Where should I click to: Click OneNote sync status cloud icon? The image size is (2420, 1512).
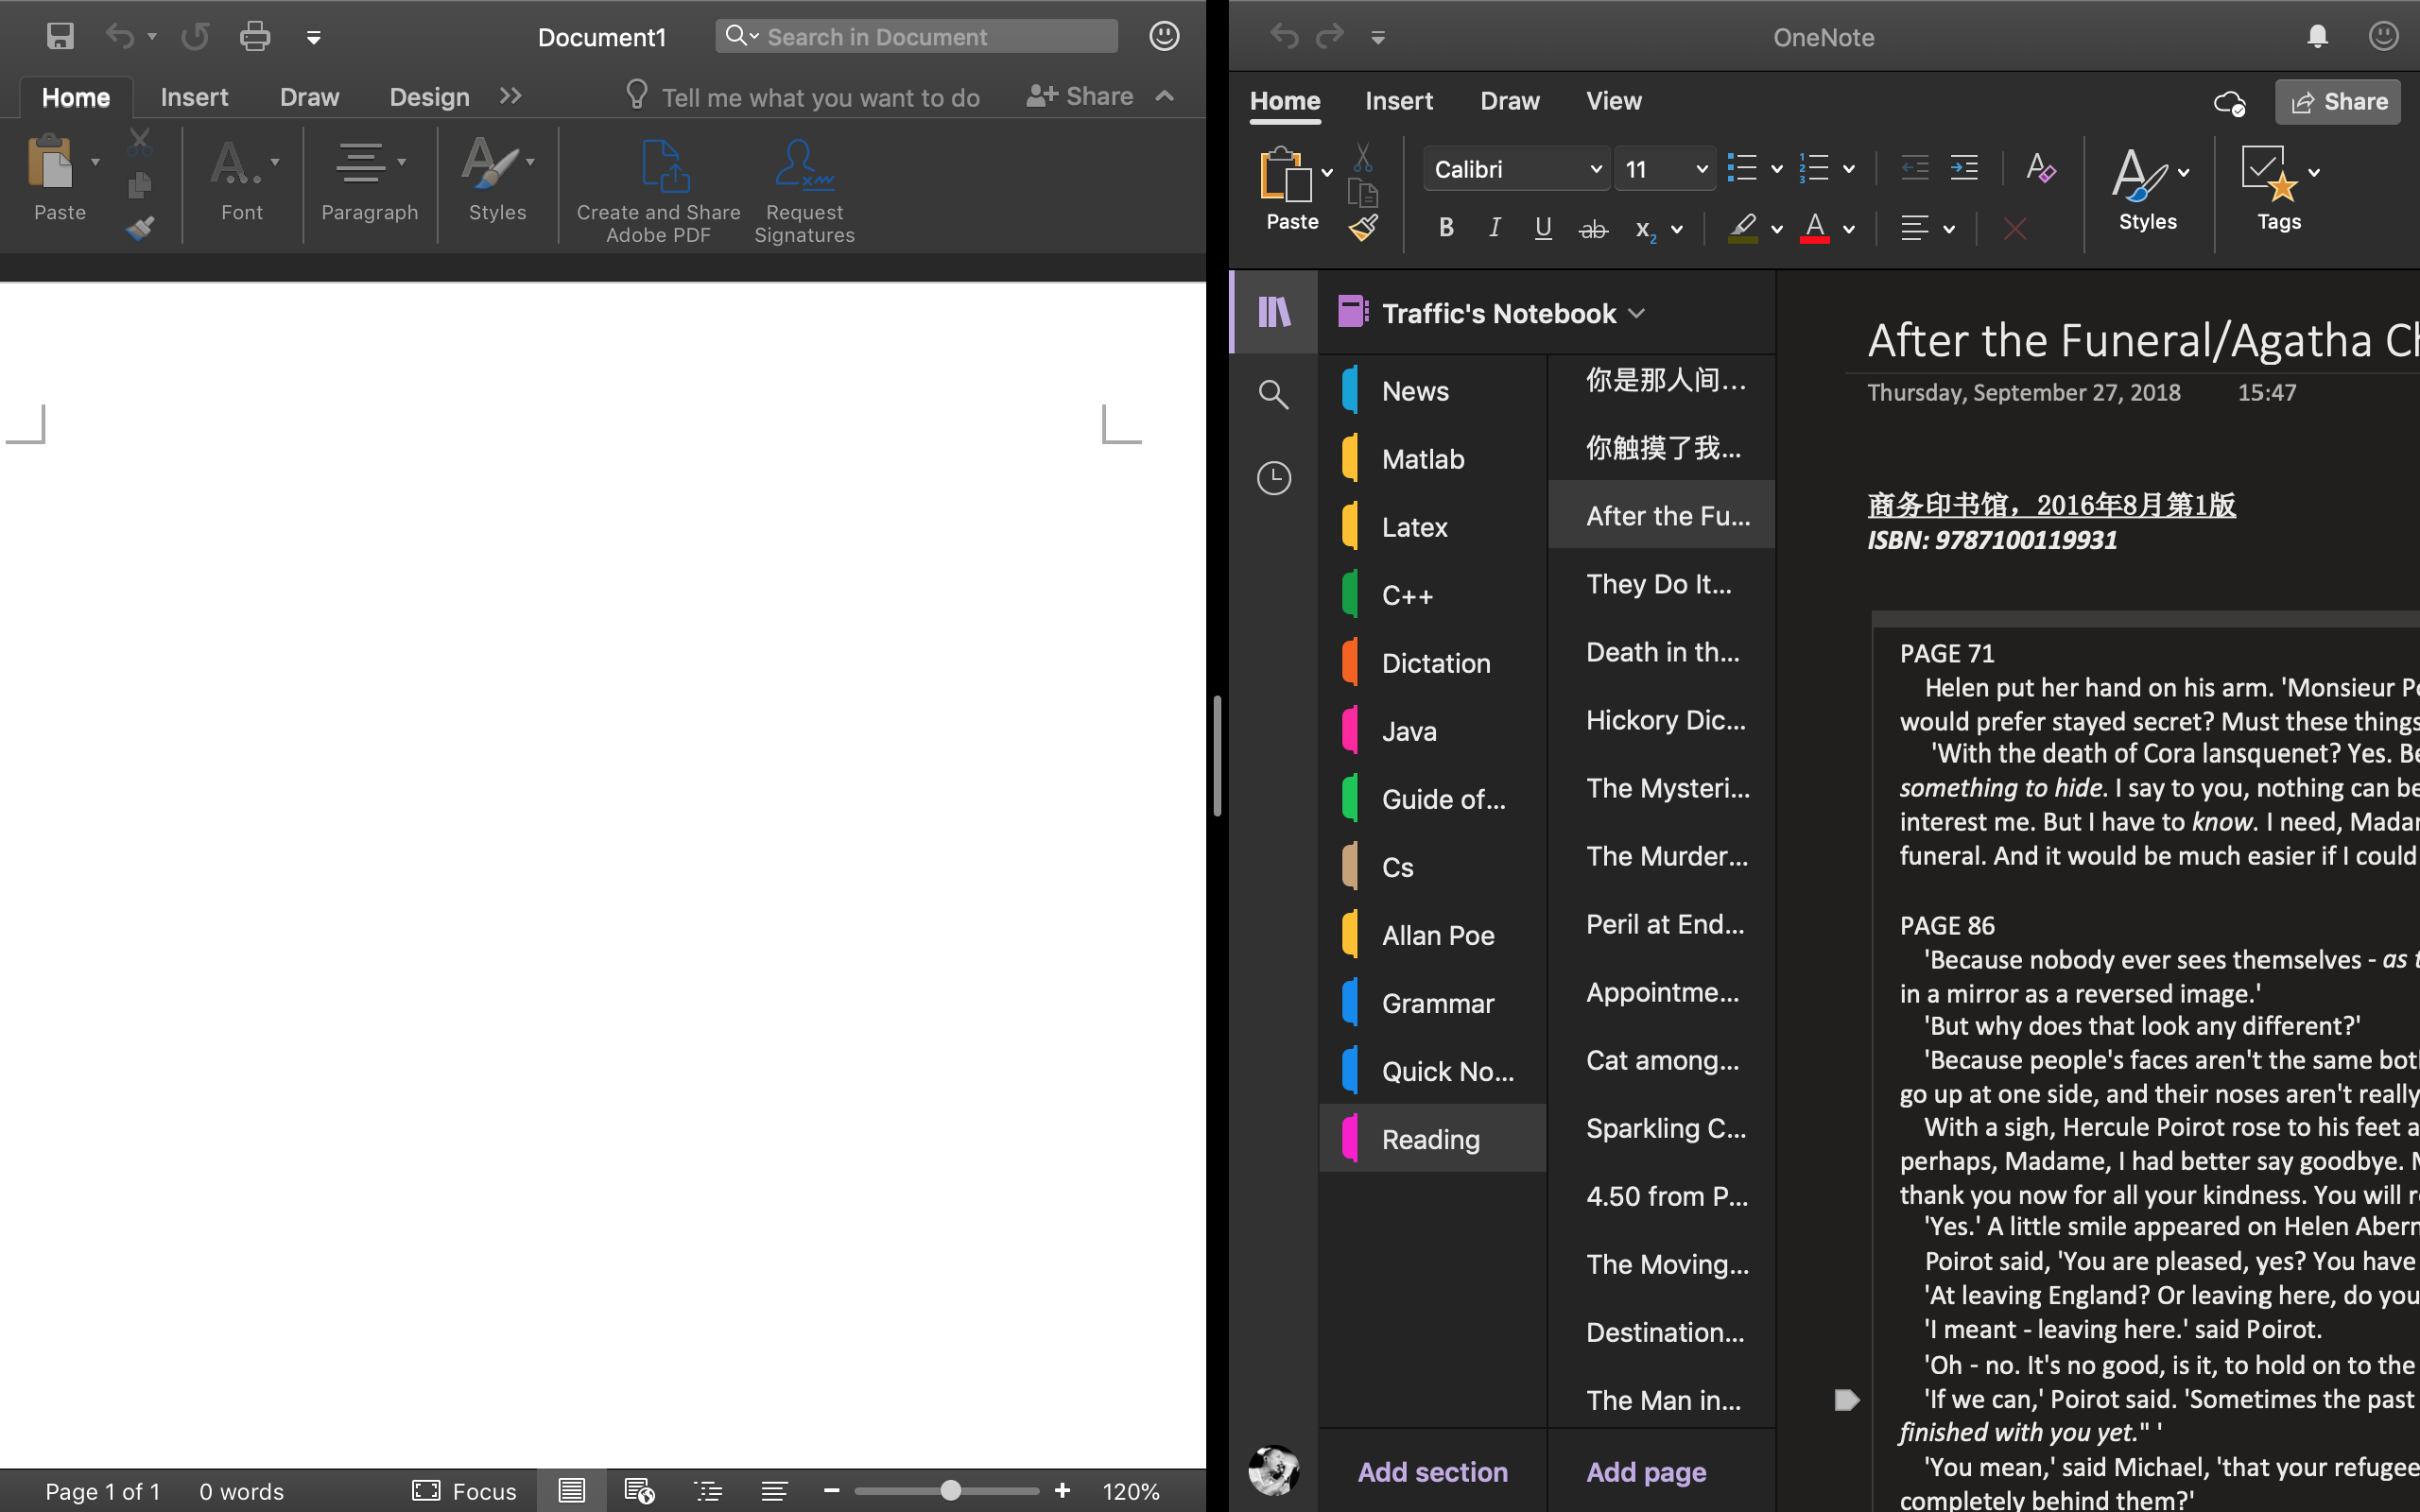(x=2229, y=102)
